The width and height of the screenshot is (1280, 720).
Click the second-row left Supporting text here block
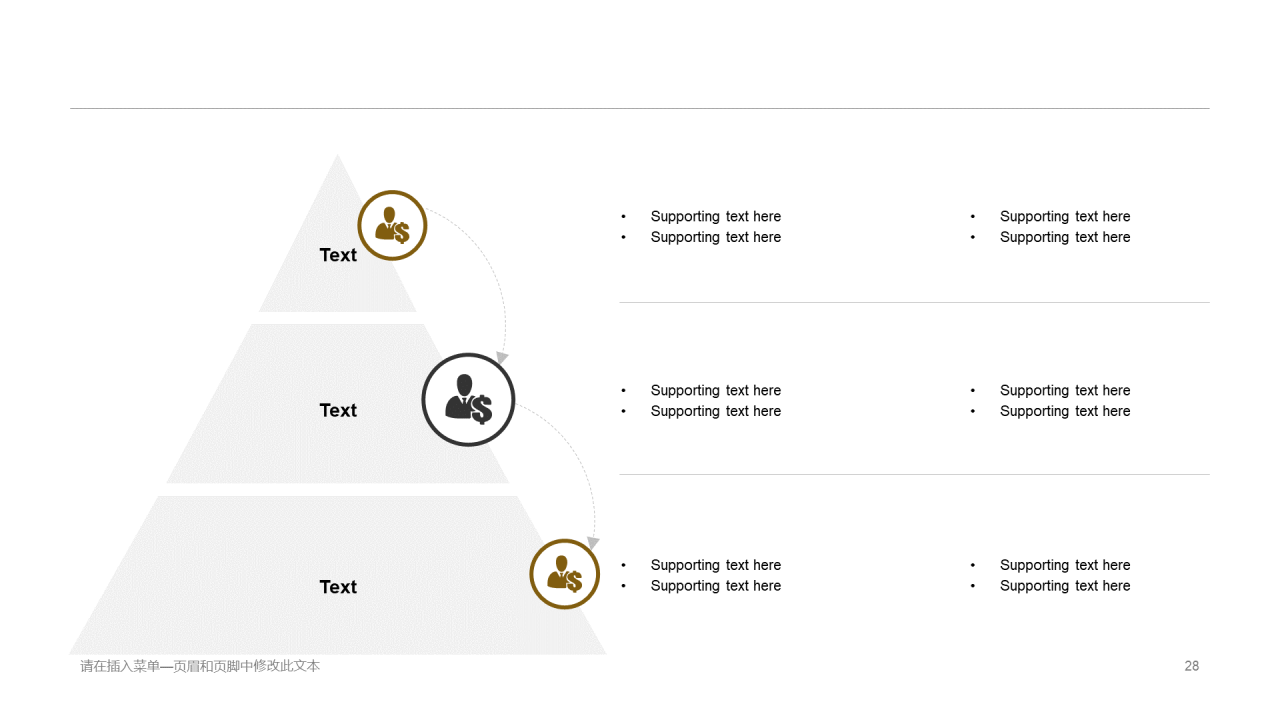point(701,401)
